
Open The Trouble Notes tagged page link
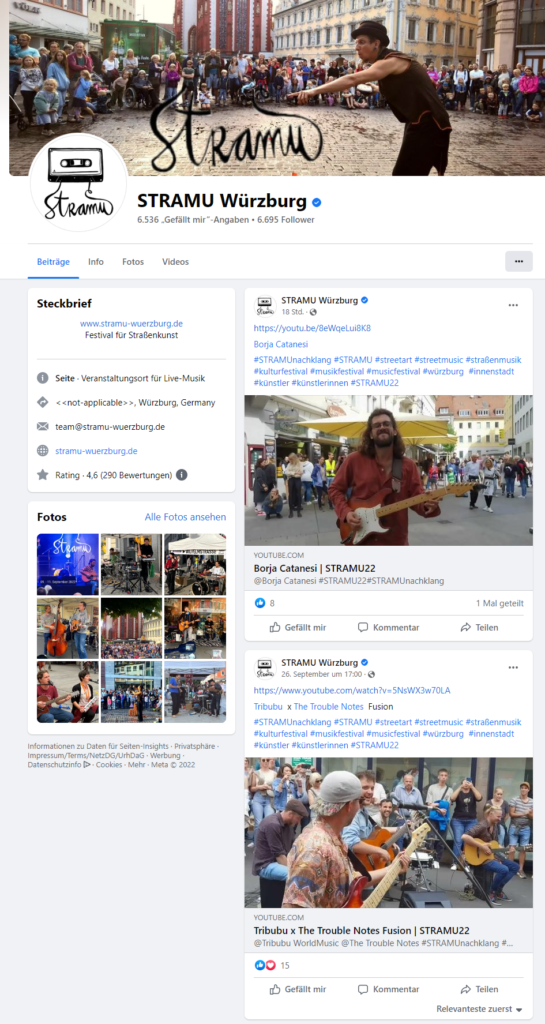tap(328, 707)
